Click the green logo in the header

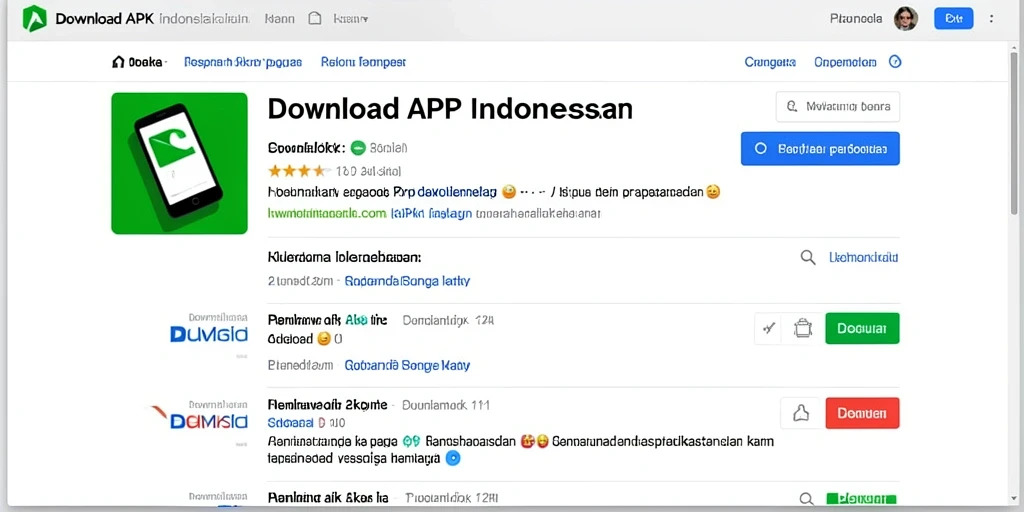click(35, 18)
